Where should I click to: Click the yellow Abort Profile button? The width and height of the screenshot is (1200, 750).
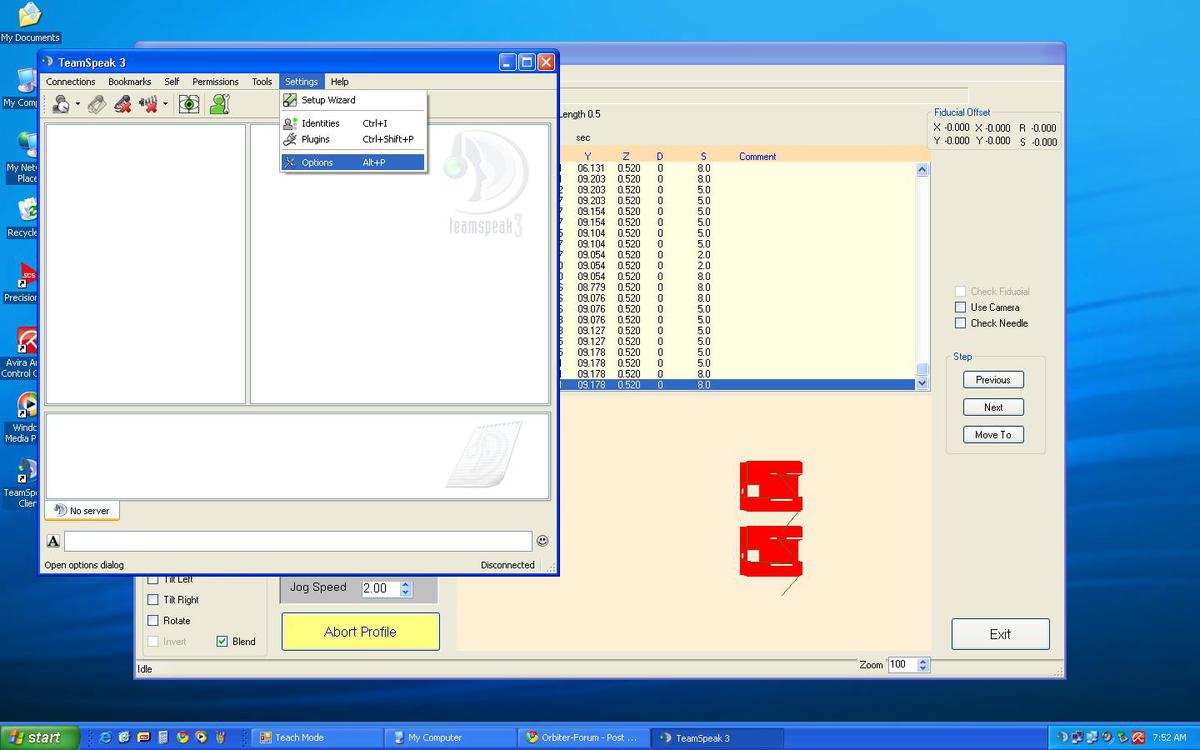360,632
